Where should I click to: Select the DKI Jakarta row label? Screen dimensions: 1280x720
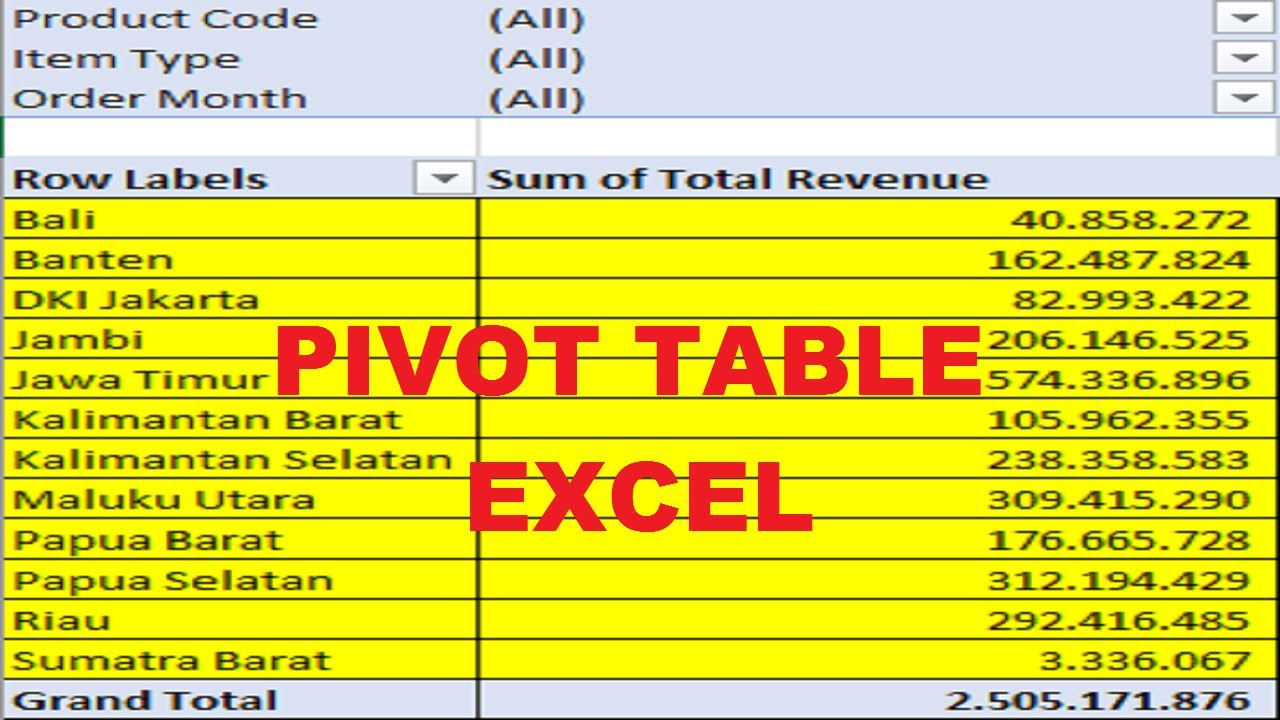240,299
